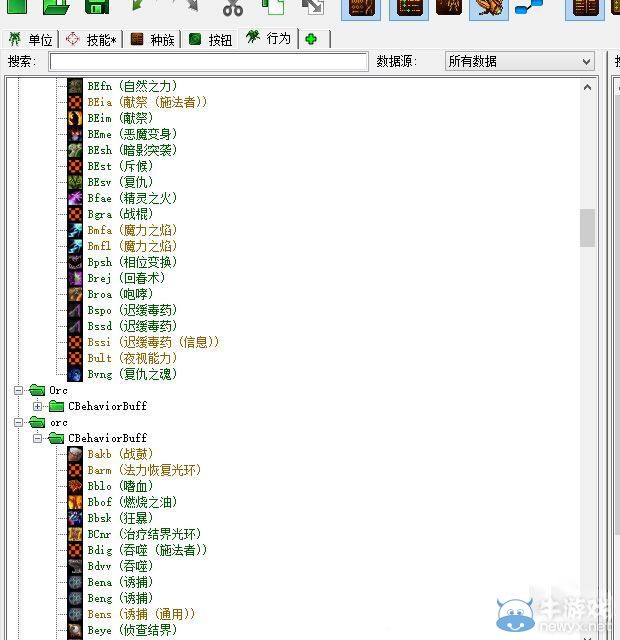This screenshot has height=640, width=620.
Task: Switch to the 单位 tab
Action: click(31, 40)
